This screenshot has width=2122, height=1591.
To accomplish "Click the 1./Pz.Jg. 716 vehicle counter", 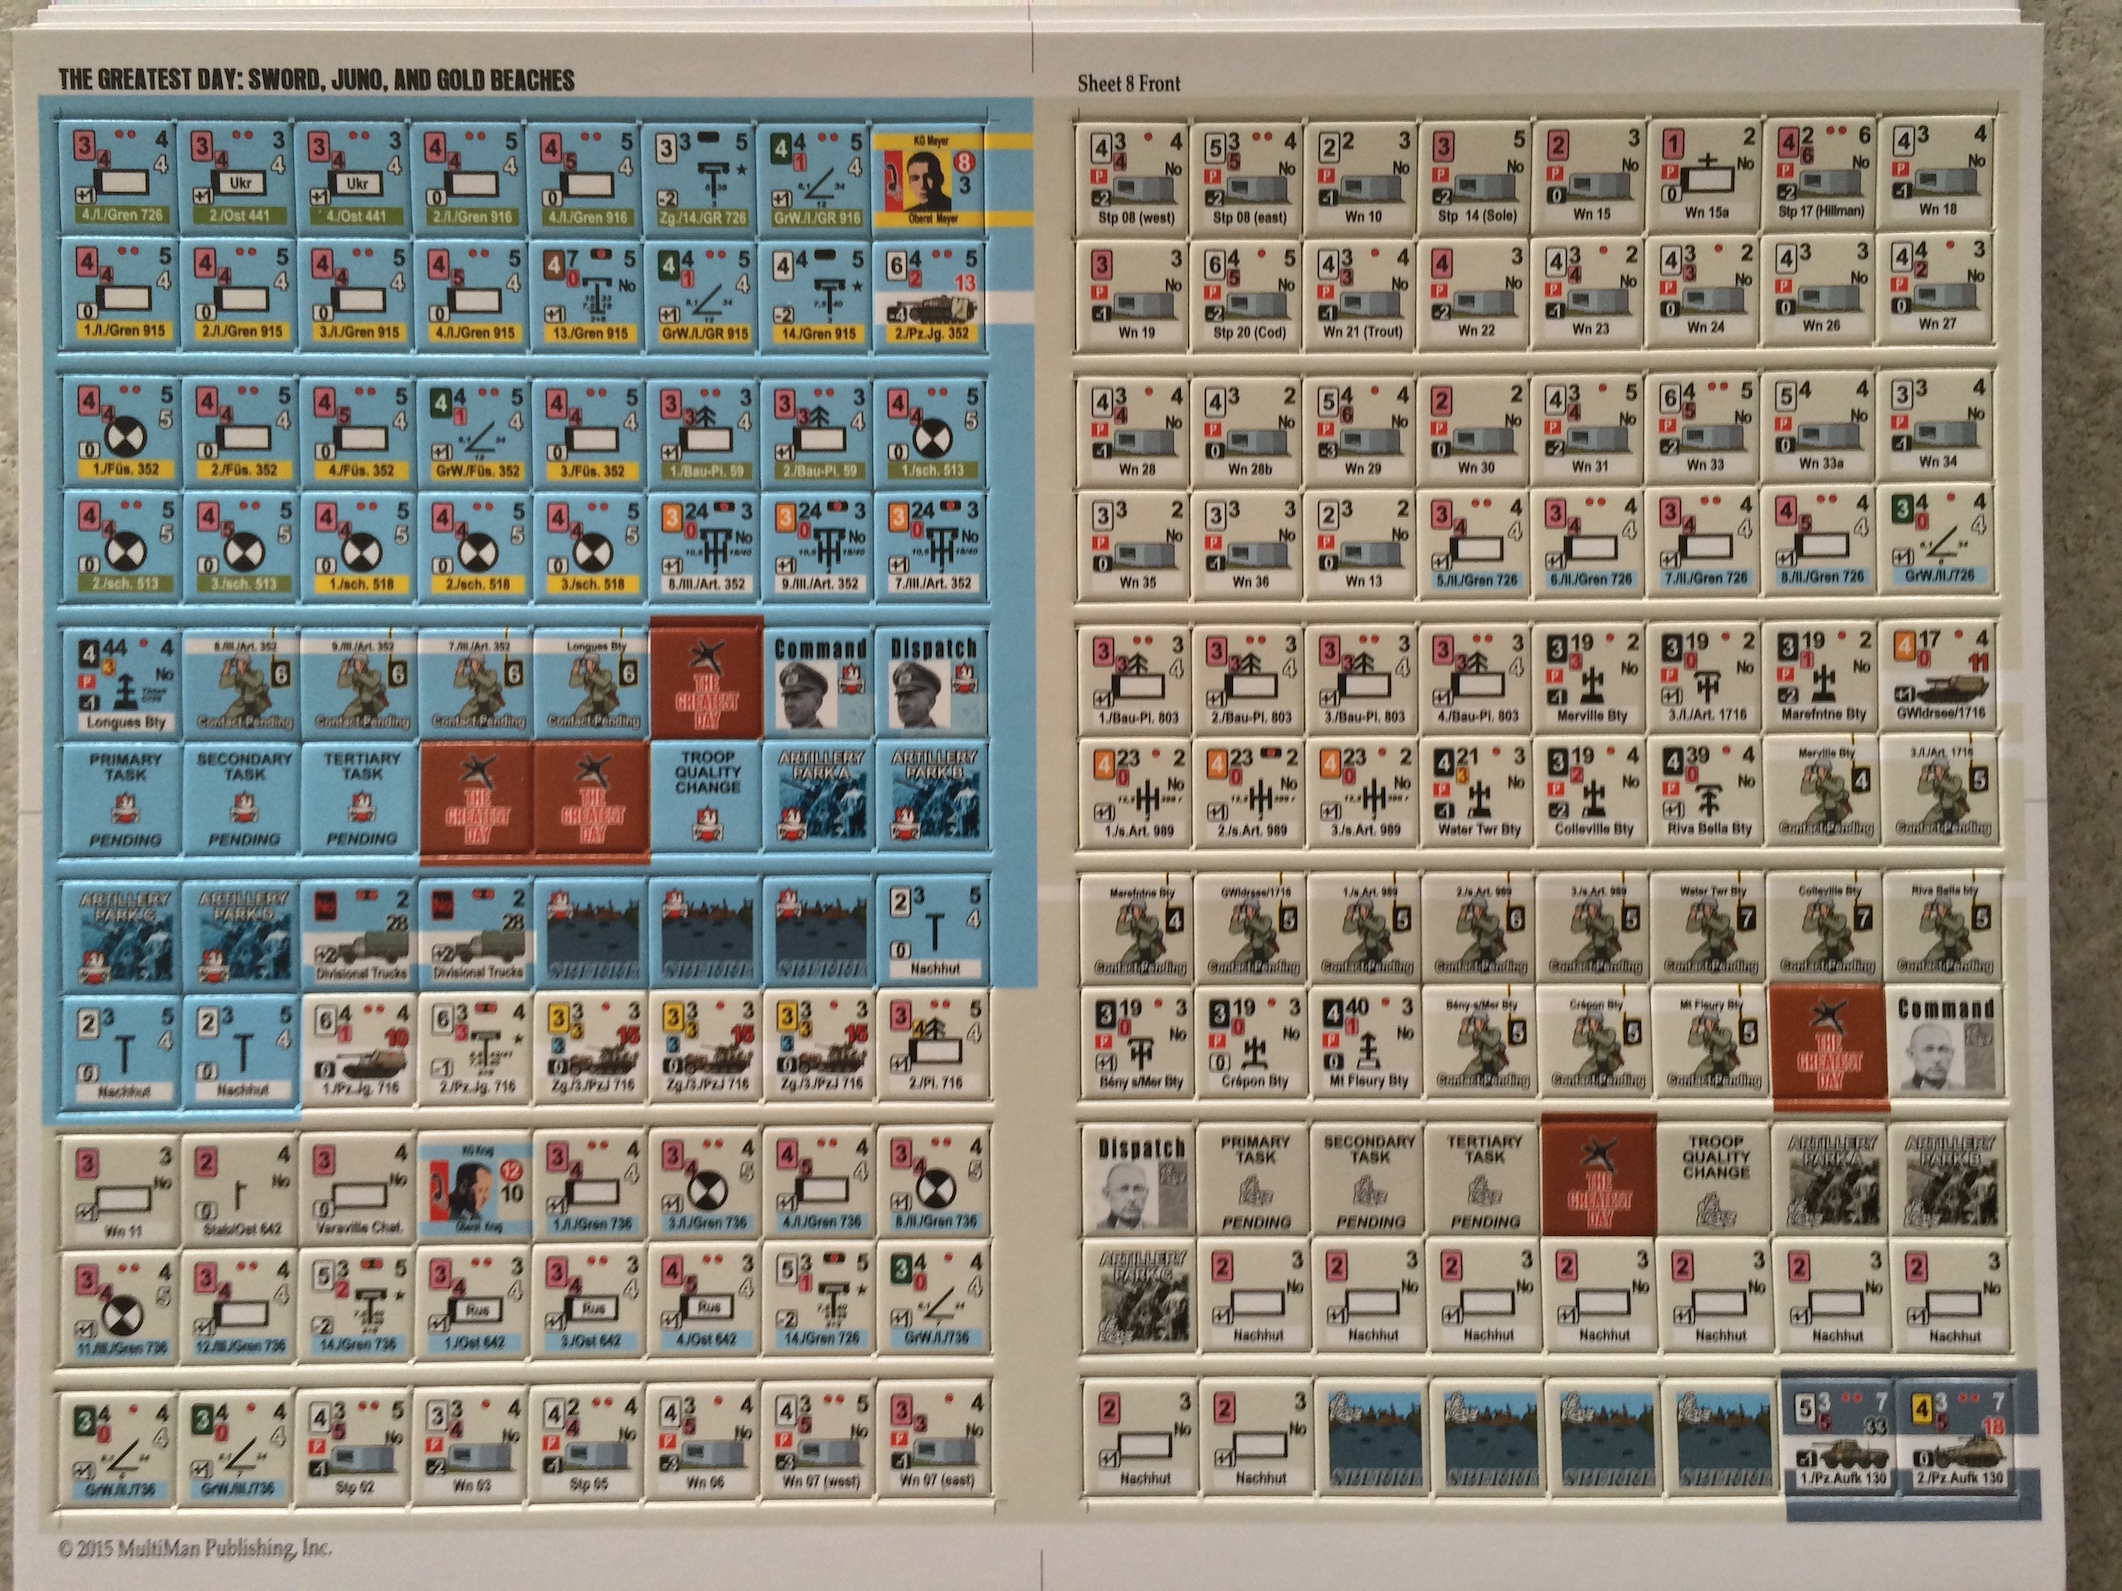I will coord(361,1048).
